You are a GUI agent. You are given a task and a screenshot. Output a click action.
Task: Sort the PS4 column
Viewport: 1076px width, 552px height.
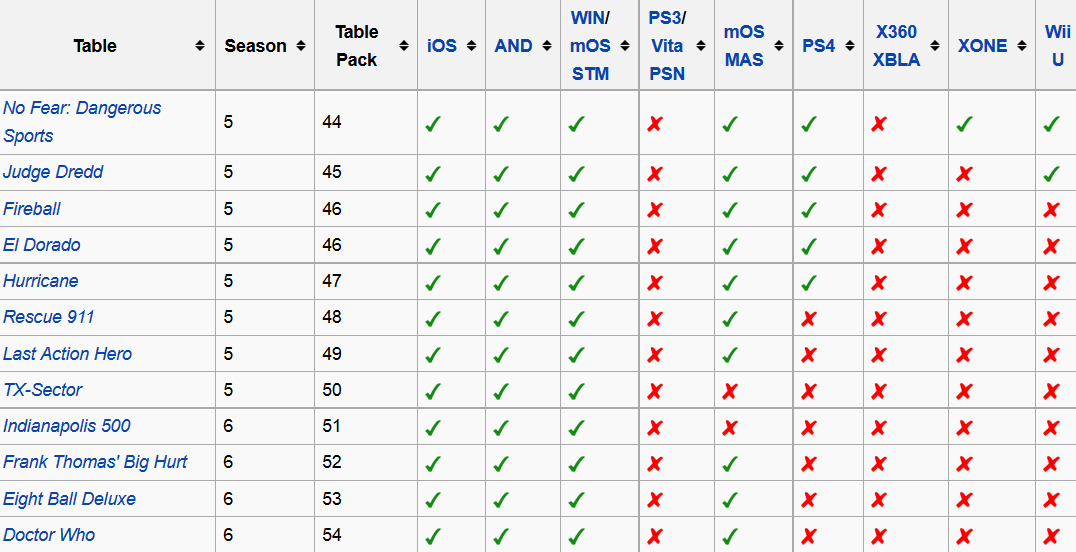[849, 46]
